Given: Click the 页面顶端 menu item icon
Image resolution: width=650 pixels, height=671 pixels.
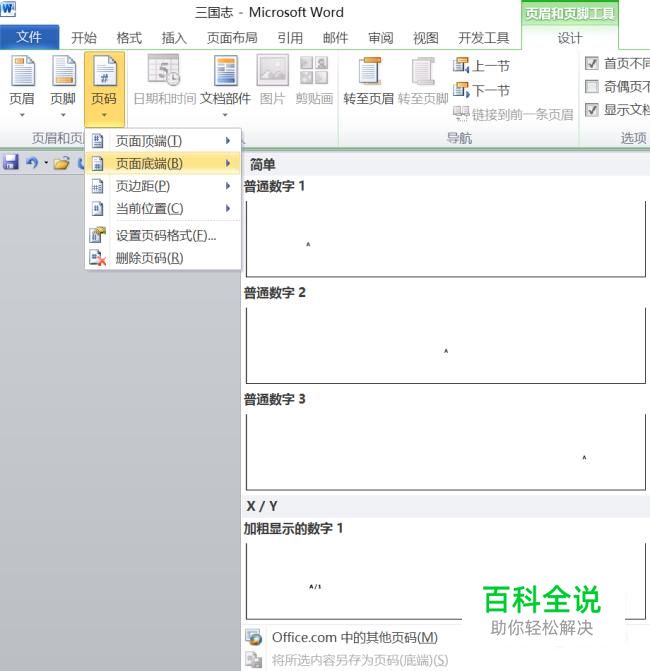Looking at the screenshot, I should (98, 141).
